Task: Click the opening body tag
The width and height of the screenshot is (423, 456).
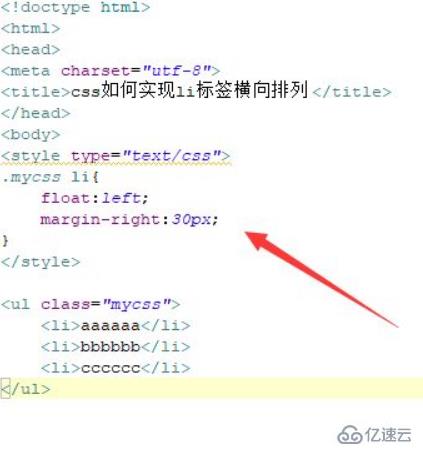Action: [x=30, y=135]
